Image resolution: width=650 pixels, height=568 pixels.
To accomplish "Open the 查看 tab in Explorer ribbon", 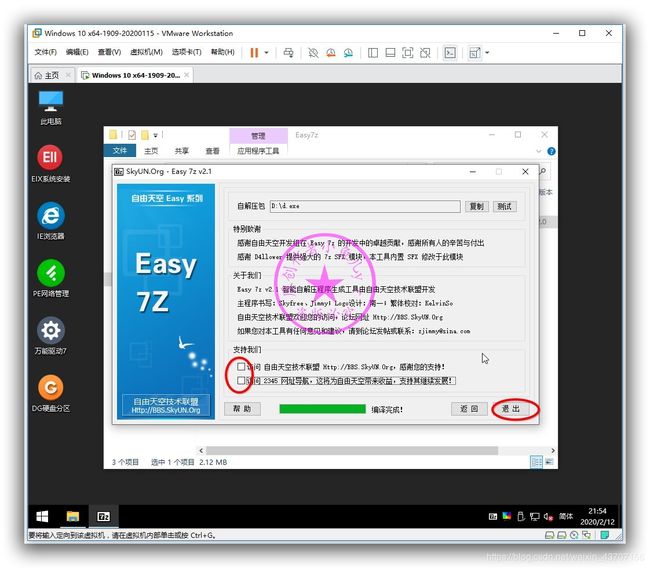I will pyautogui.click(x=213, y=151).
